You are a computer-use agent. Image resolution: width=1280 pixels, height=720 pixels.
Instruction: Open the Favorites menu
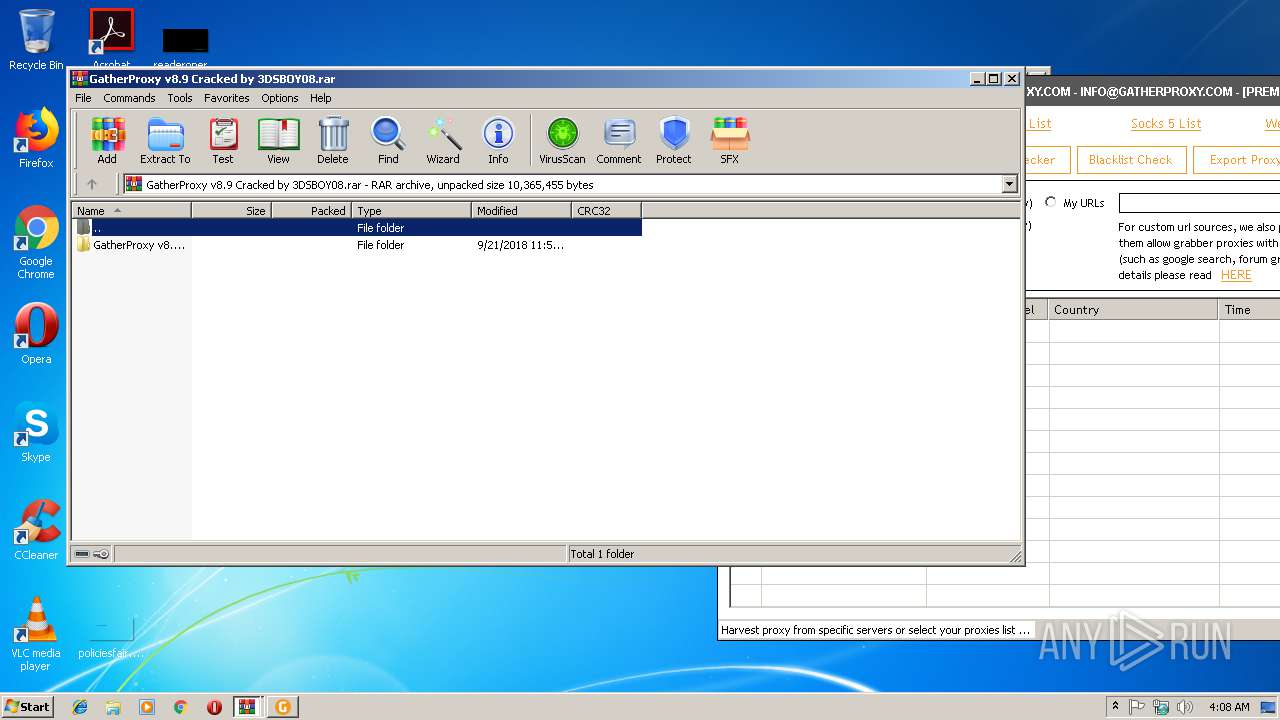pyautogui.click(x=227, y=98)
